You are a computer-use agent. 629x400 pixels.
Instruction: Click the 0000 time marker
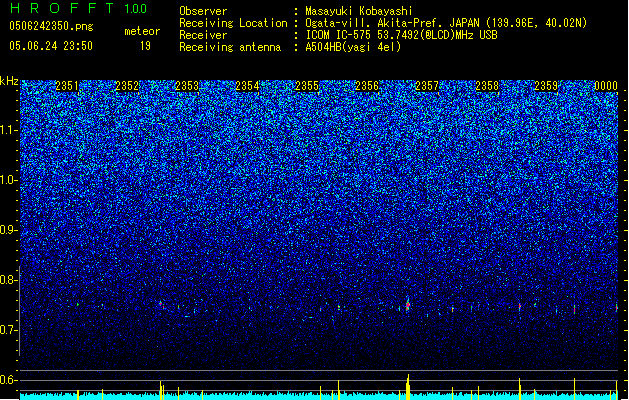coord(606,86)
